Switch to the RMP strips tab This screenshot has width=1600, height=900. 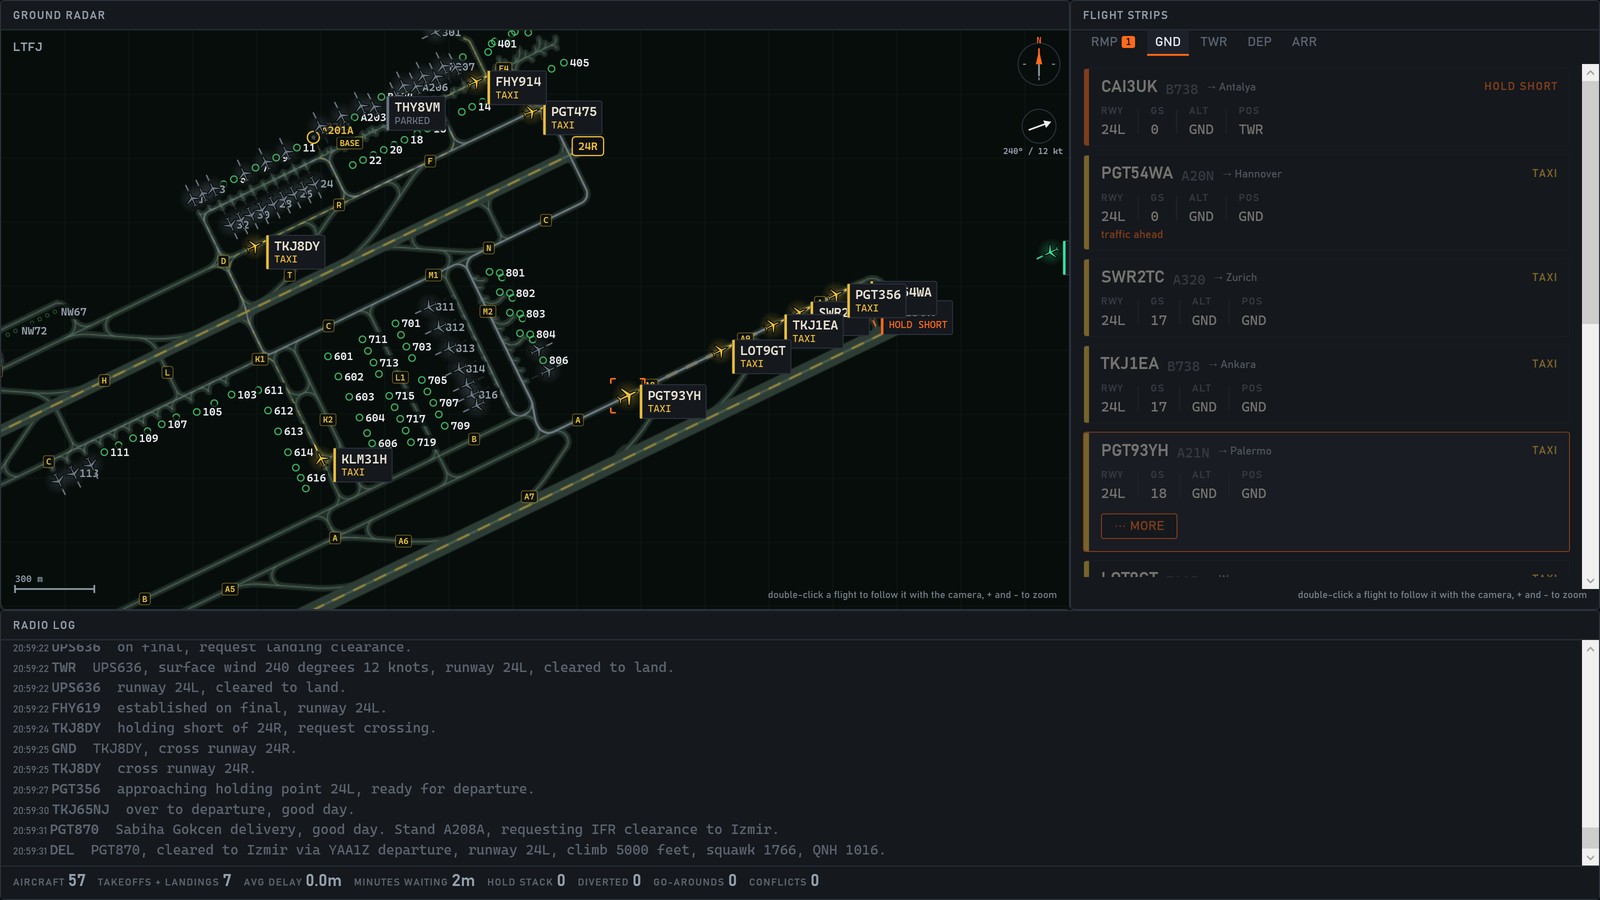click(1112, 42)
